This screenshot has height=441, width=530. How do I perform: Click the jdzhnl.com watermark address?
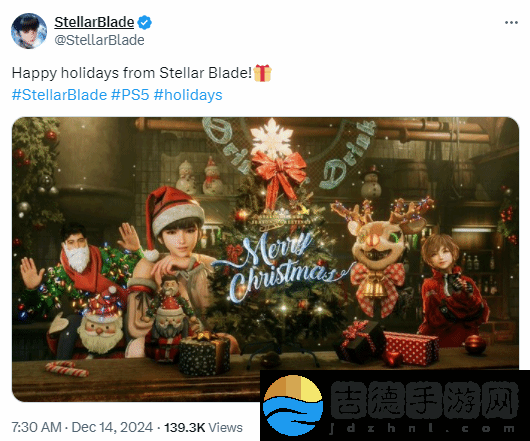tap(423, 428)
